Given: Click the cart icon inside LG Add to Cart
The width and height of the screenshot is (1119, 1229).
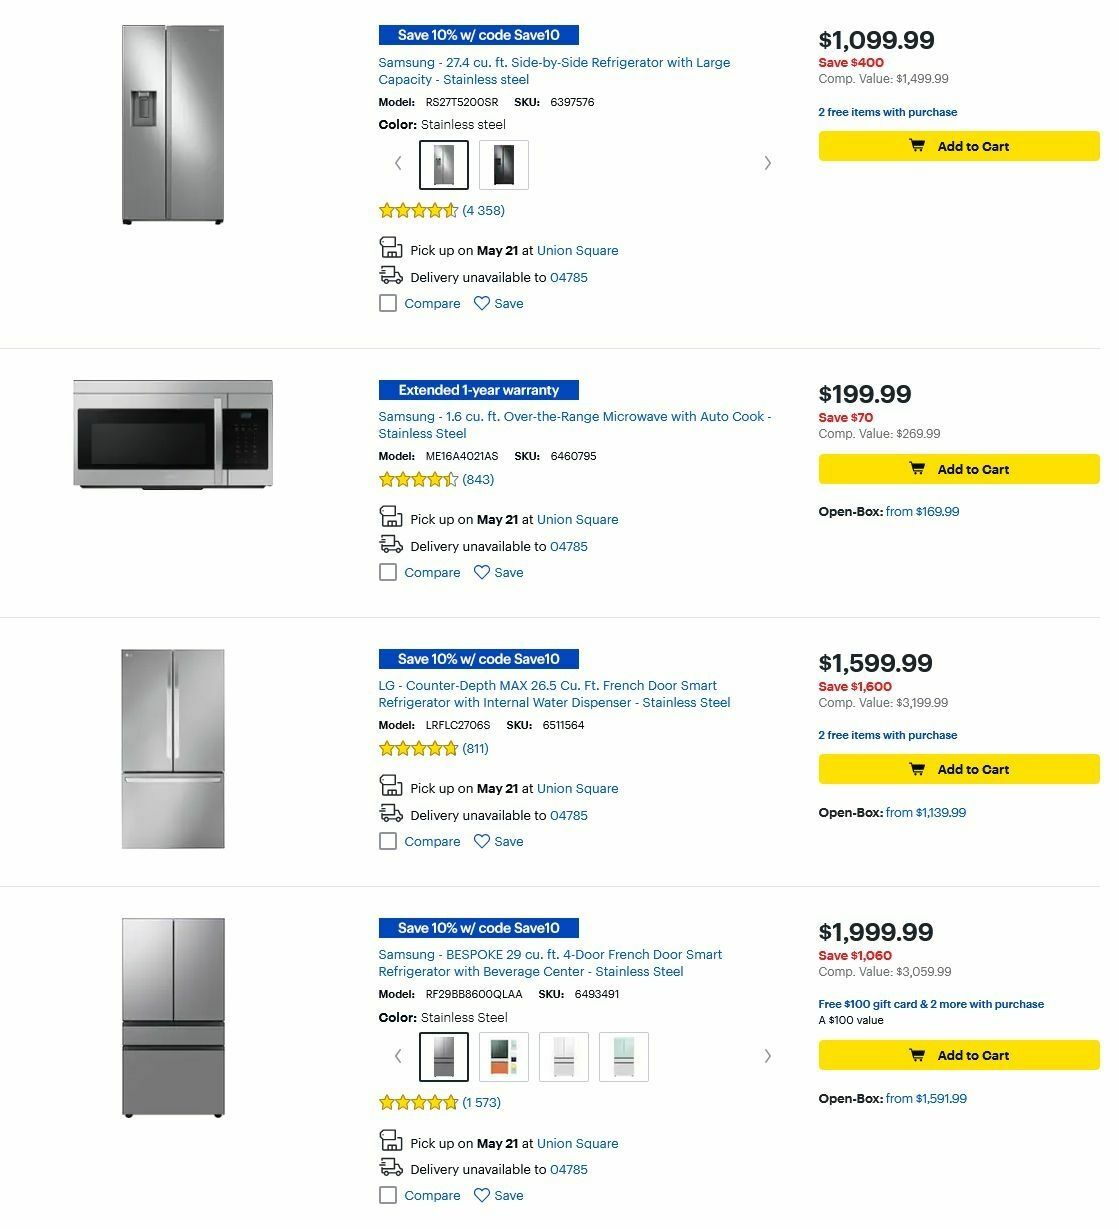Looking at the screenshot, I should 917,769.
